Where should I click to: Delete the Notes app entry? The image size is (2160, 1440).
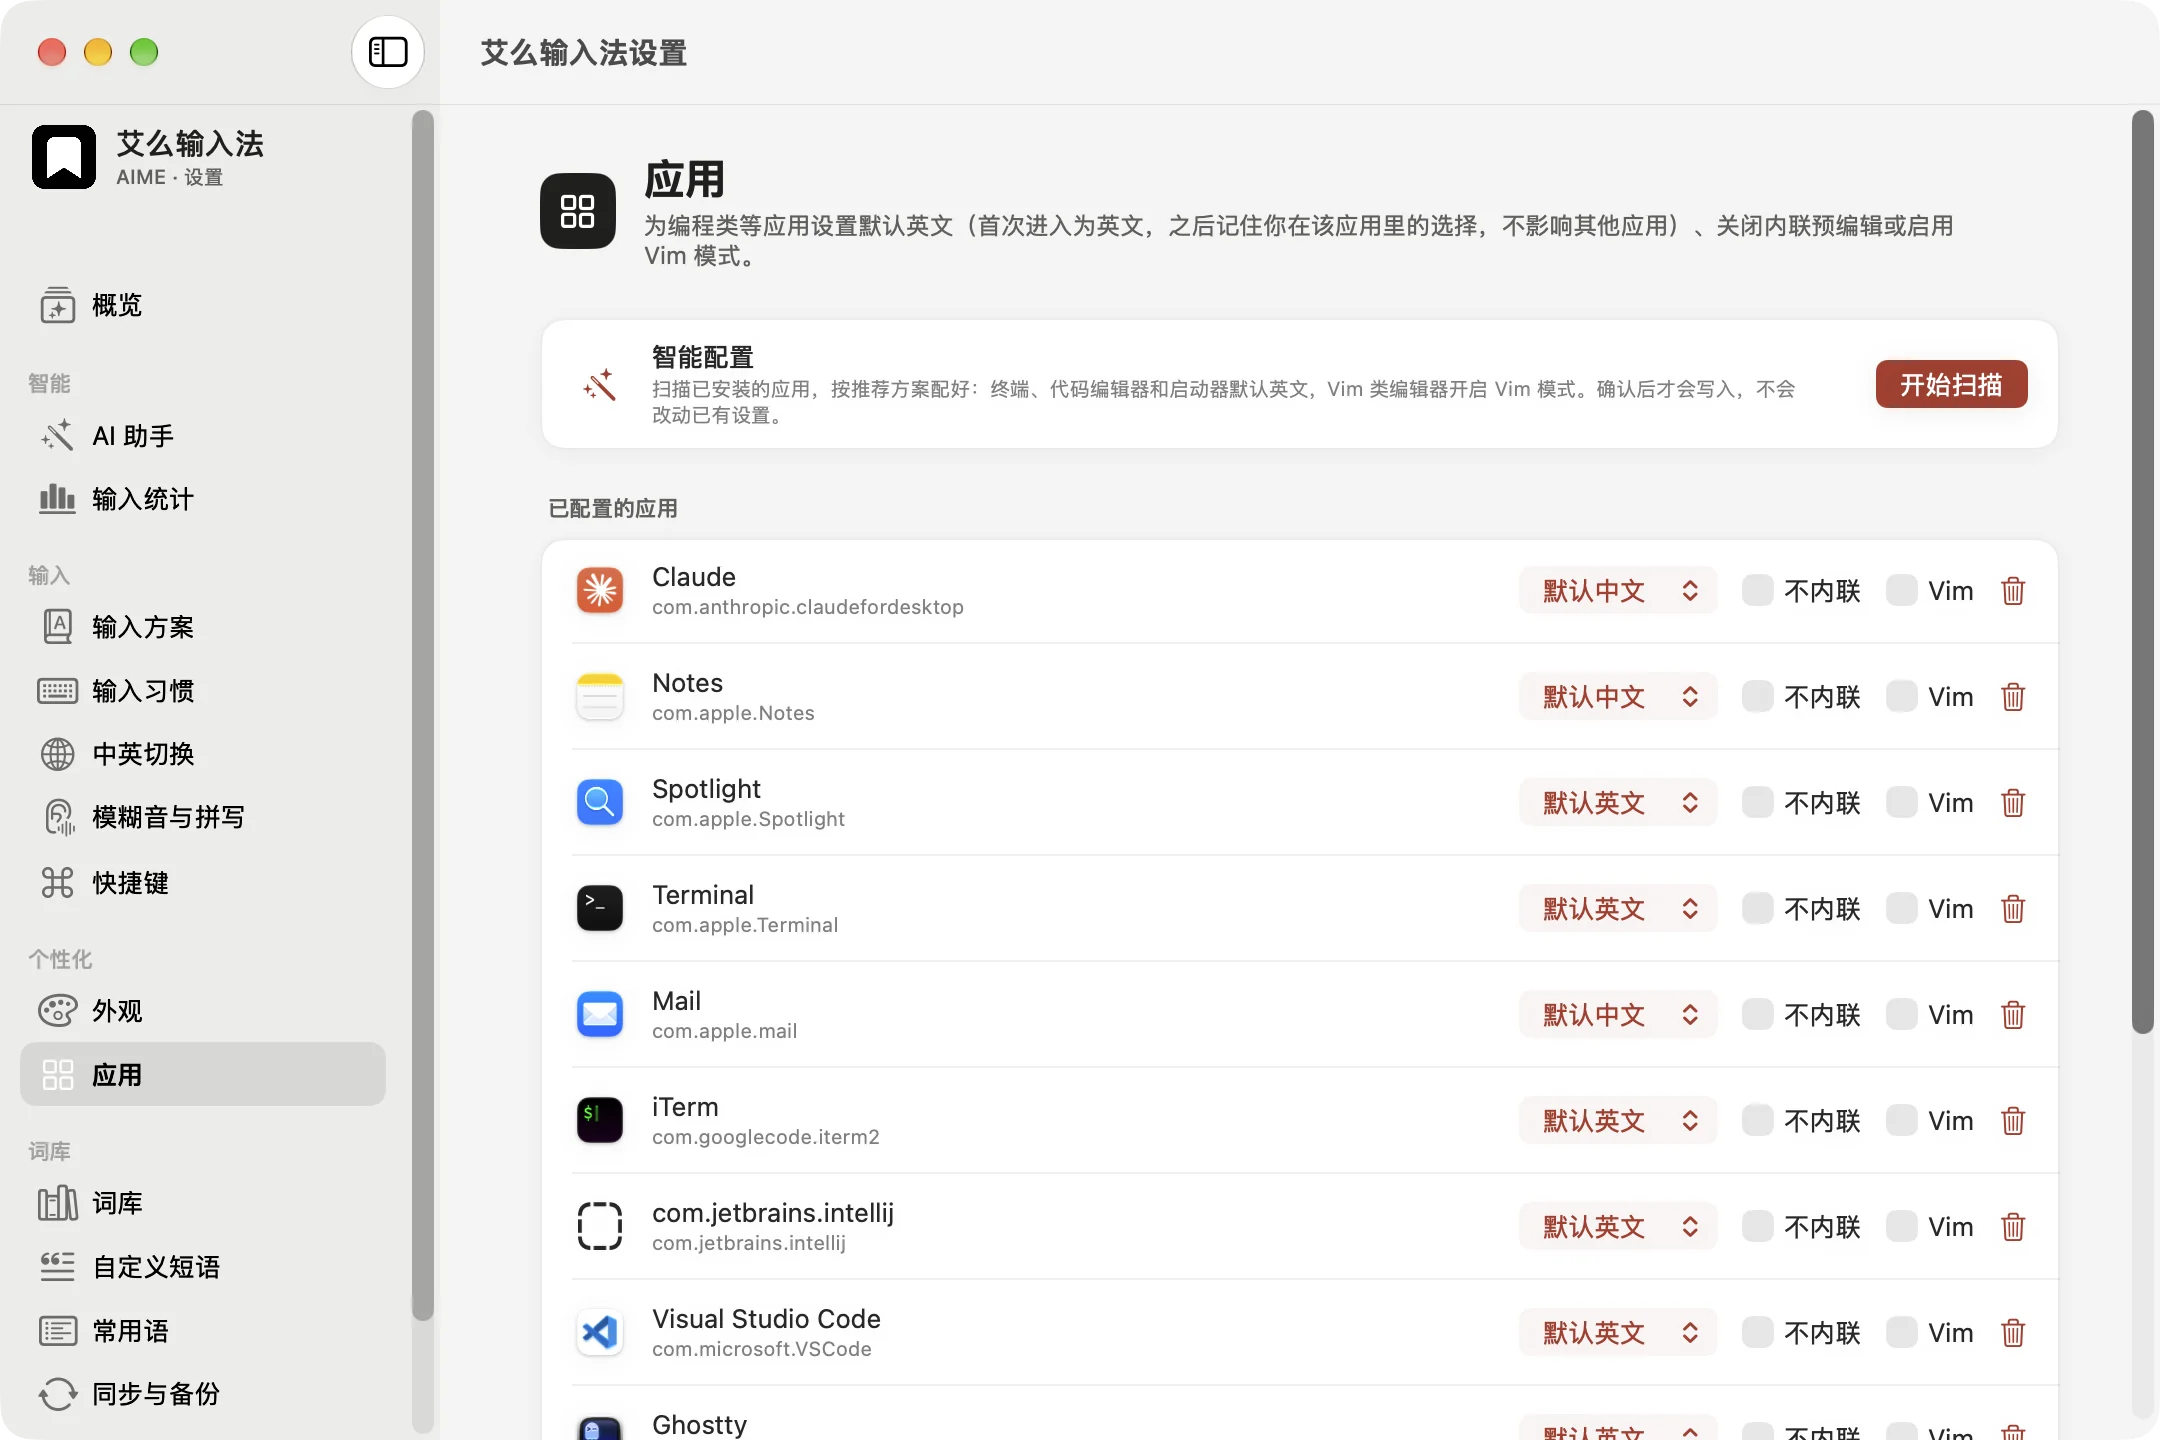(2013, 697)
